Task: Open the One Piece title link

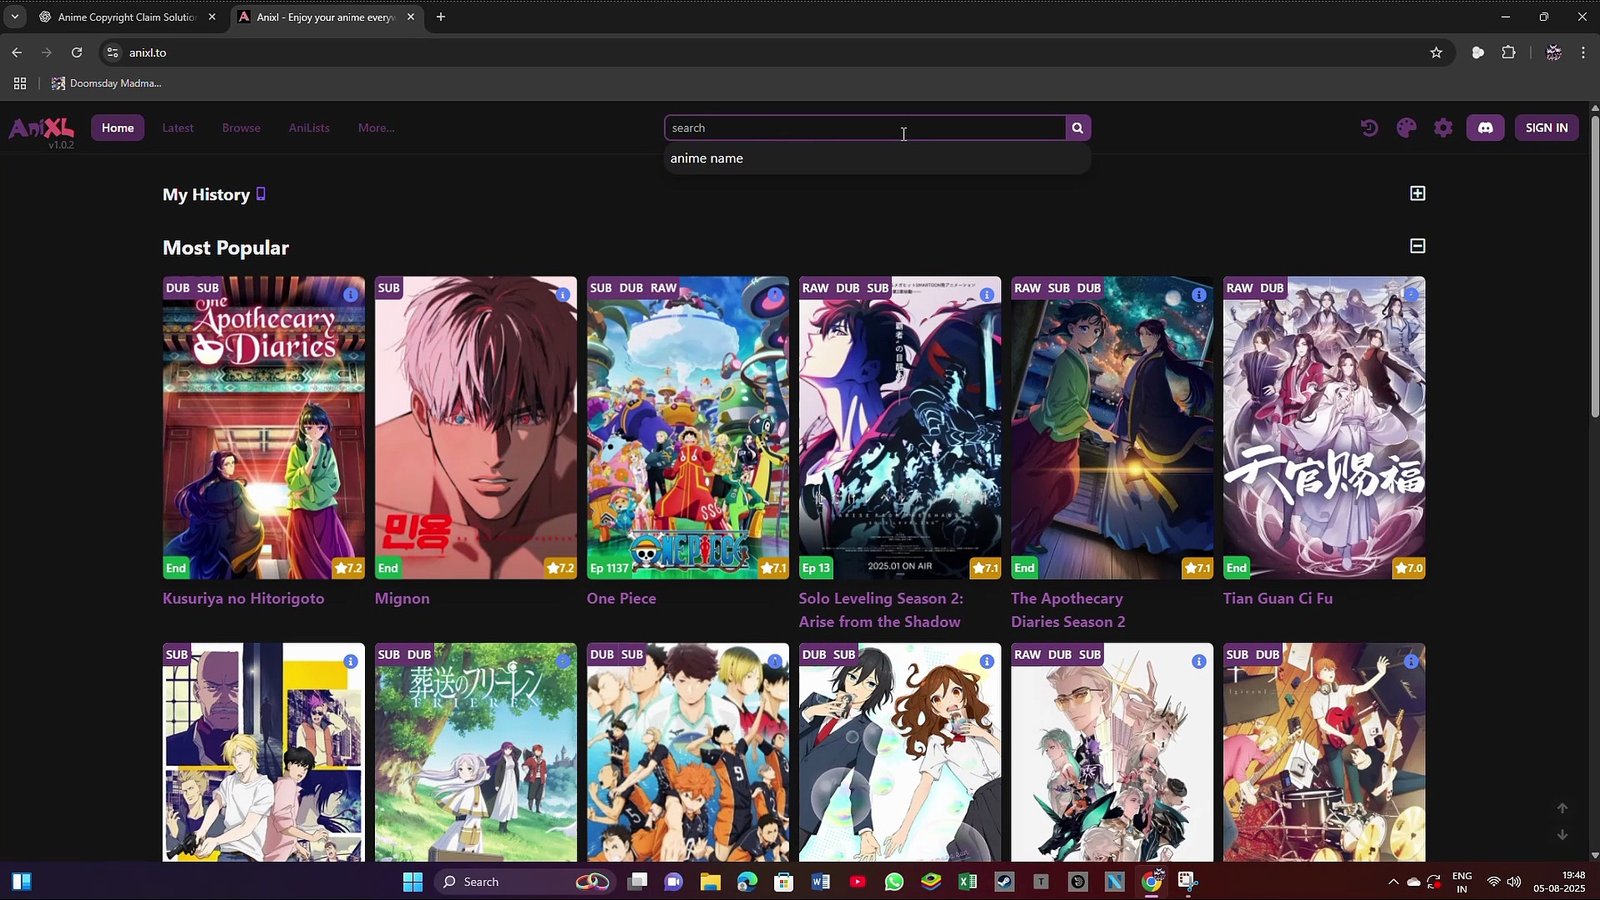Action: (x=621, y=598)
